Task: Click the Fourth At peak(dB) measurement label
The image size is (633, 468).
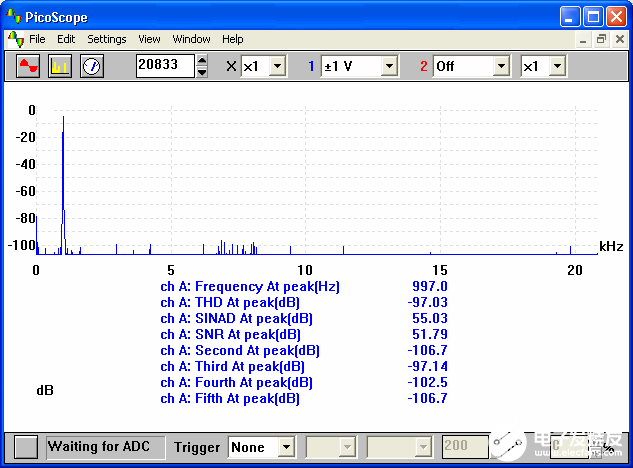Action: pos(236,382)
